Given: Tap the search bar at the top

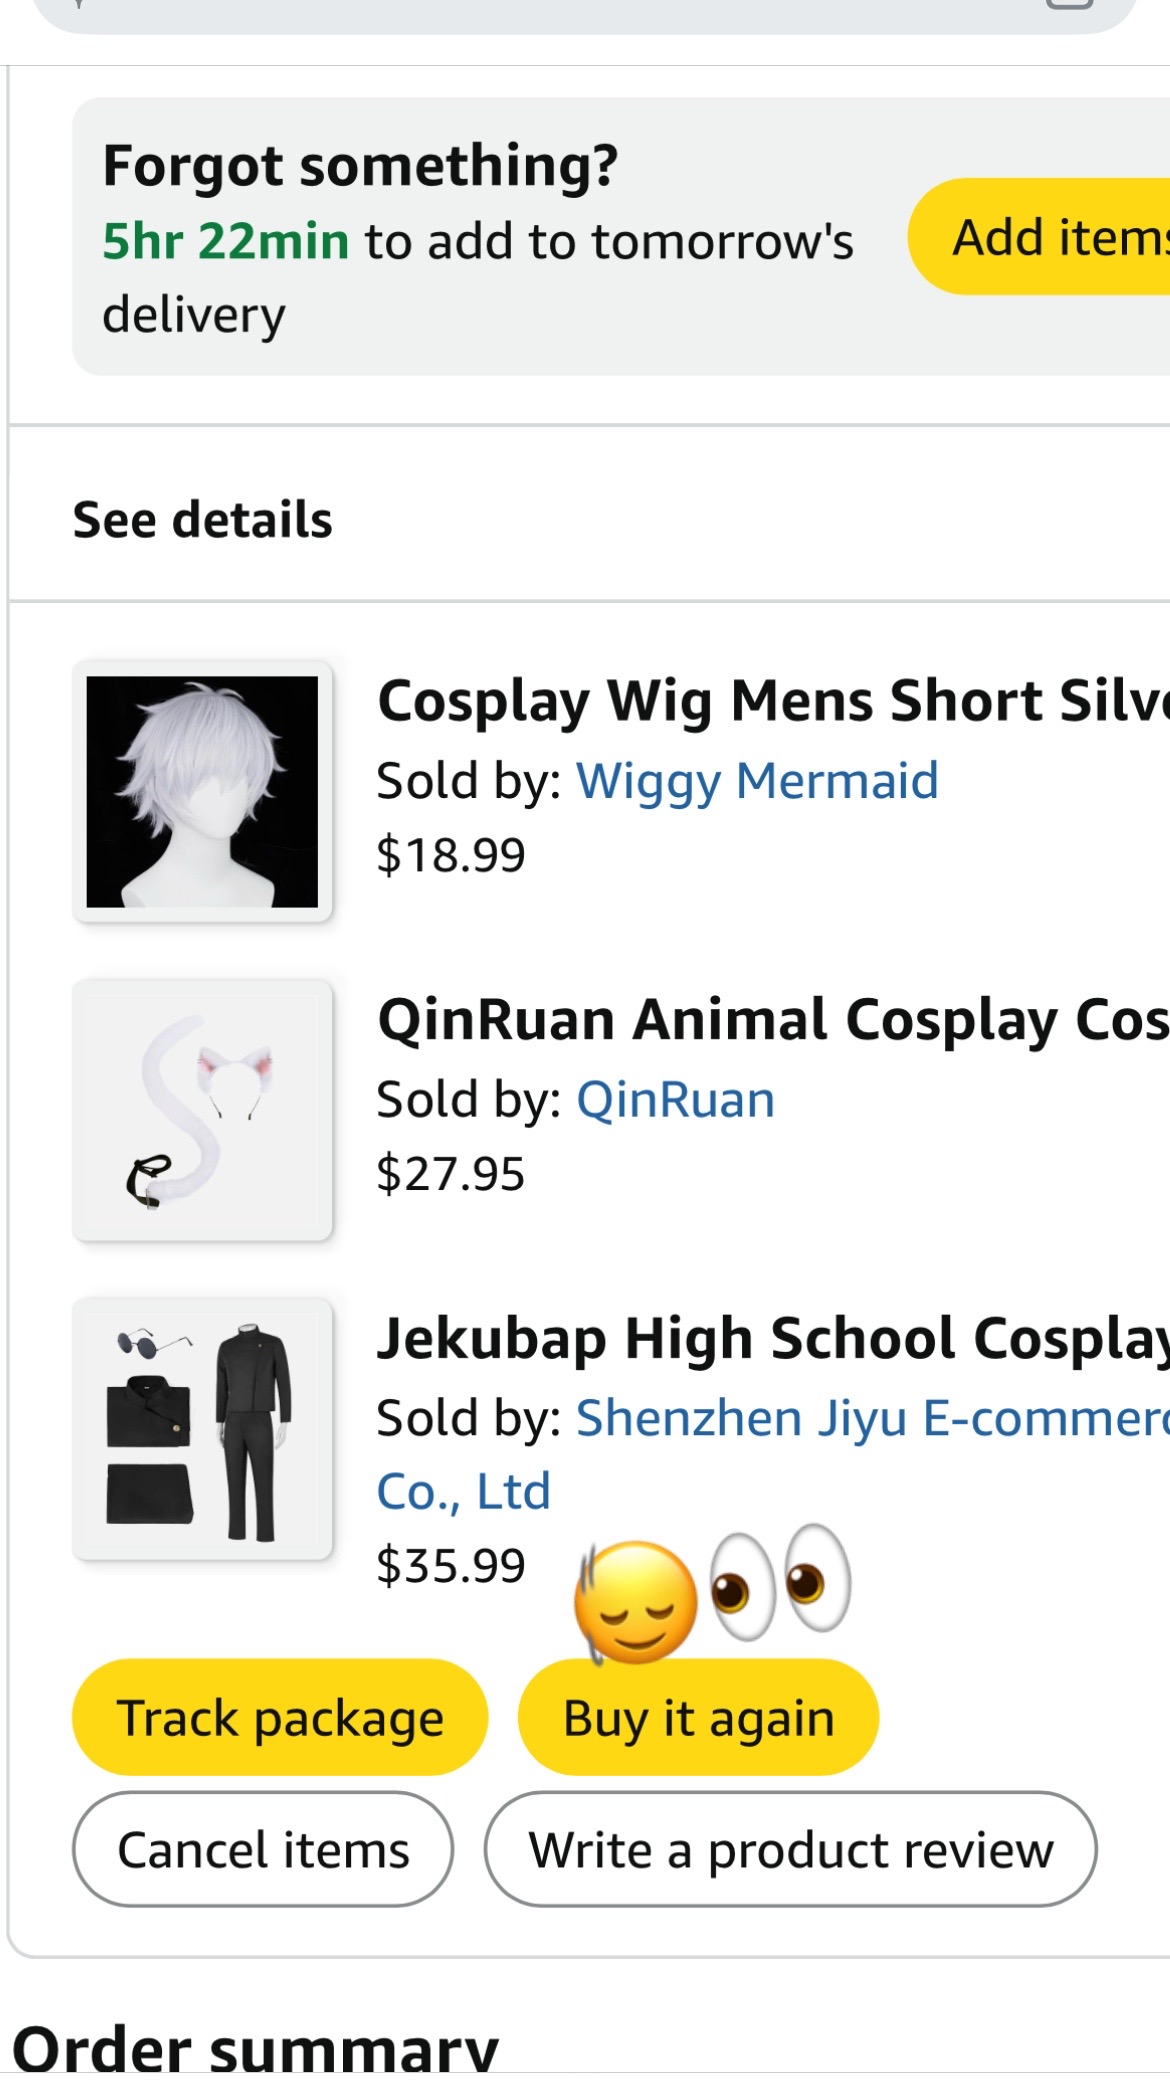Looking at the screenshot, I should click(x=585, y=12).
